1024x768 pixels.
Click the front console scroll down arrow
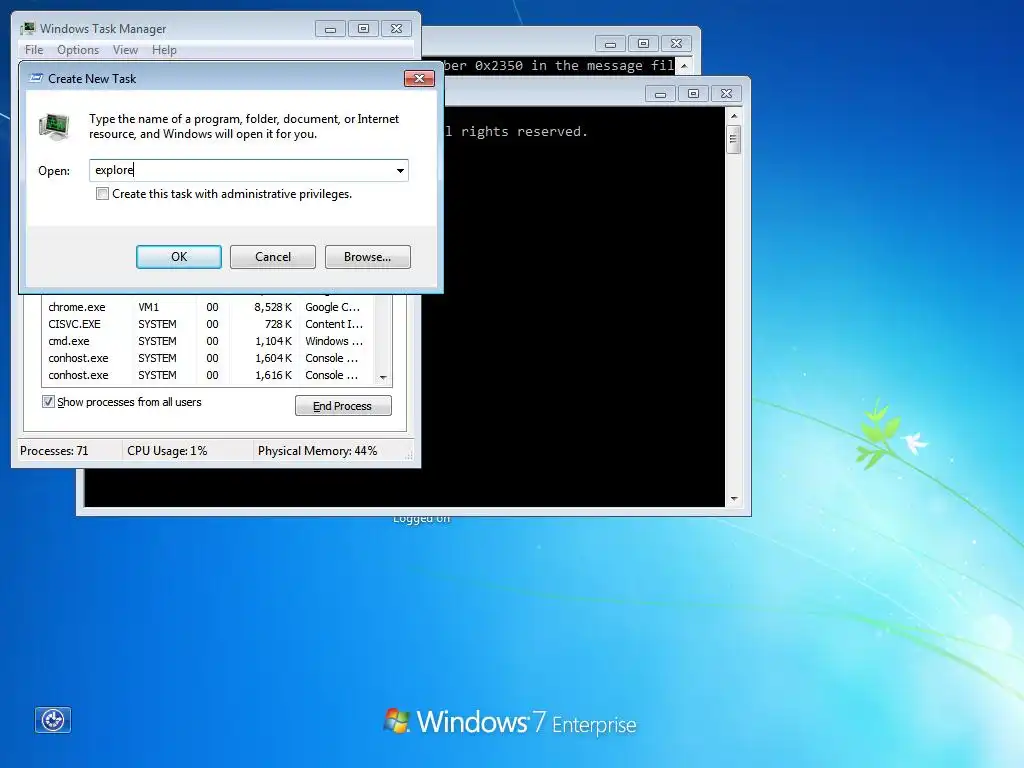point(734,499)
